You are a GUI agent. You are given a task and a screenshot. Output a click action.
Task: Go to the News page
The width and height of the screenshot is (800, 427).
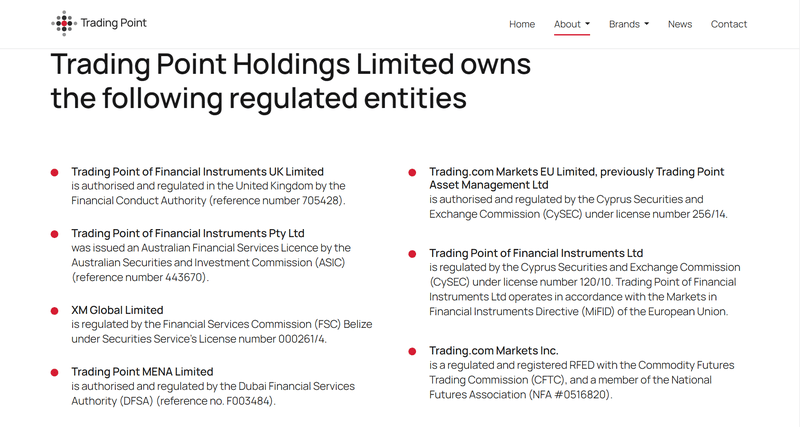point(680,24)
